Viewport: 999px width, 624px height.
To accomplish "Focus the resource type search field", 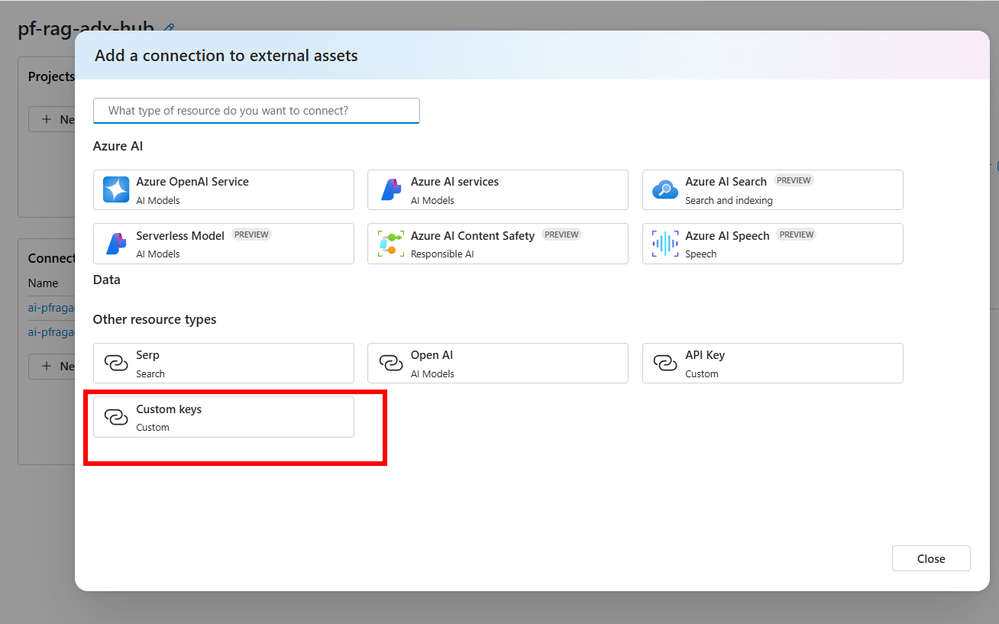I will pyautogui.click(x=256, y=110).
